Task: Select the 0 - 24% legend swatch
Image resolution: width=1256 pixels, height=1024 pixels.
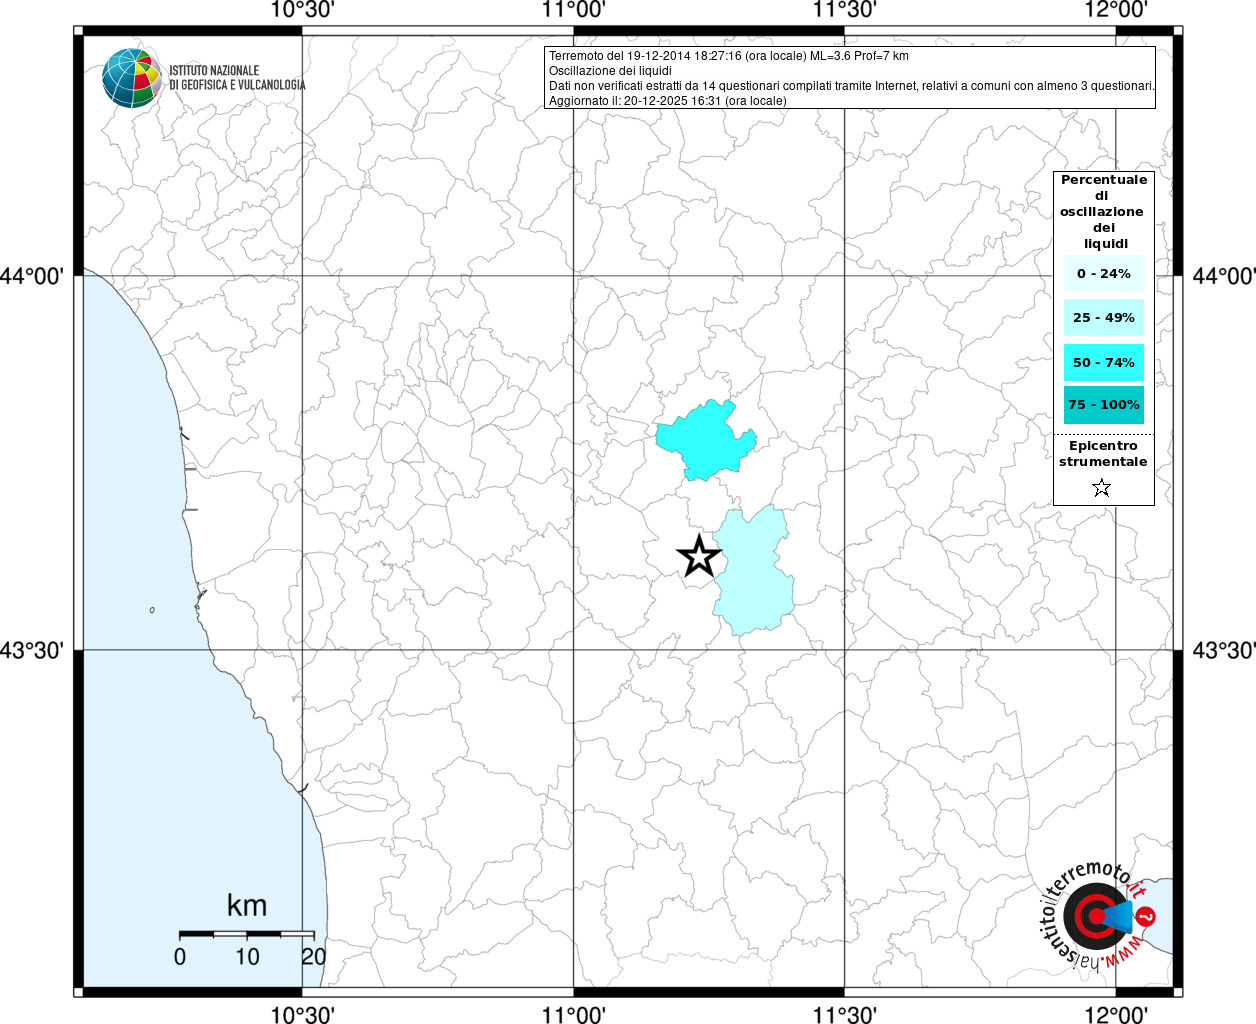Action: pyautogui.click(x=1104, y=273)
